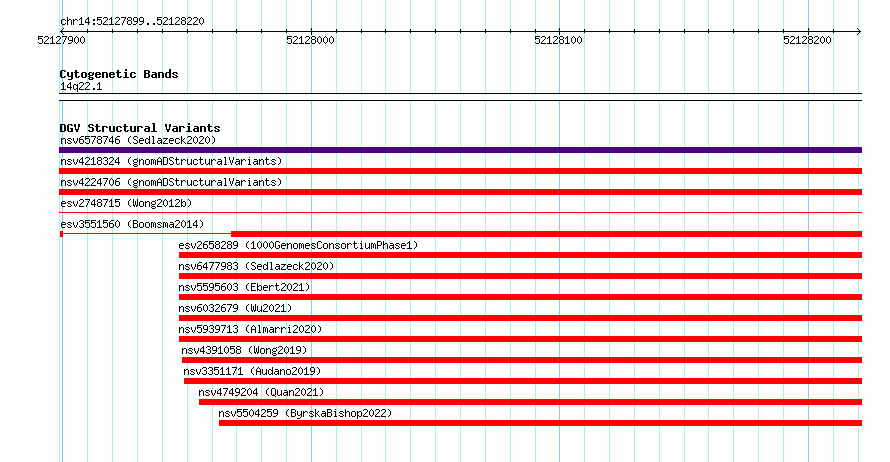The height and width of the screenshot is (462, 890).
Task: Click the 52128000 ruler coordinate
Action: (310, 40)
